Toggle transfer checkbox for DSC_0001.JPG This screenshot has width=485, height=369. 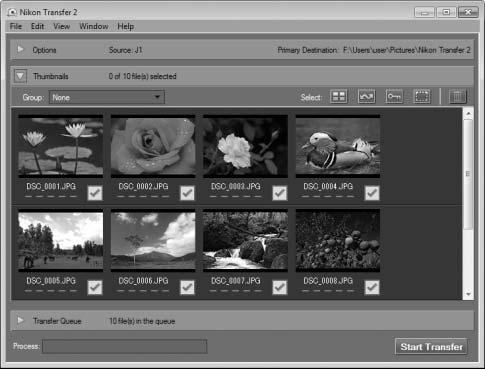click(95, 193)
